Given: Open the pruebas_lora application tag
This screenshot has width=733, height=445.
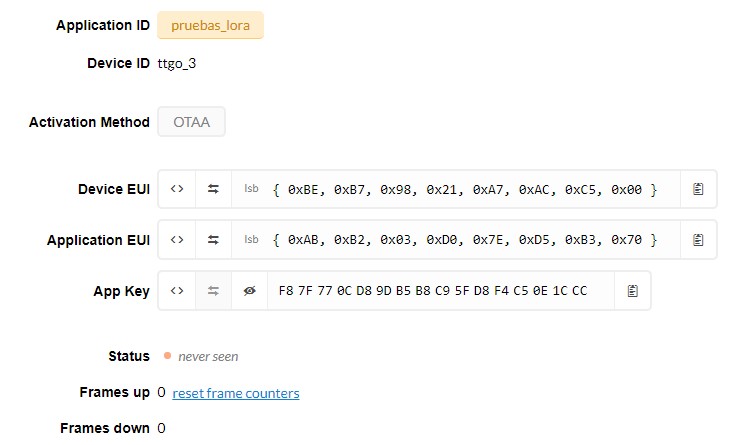Looking at the screenshot, I should pos(210,25).
